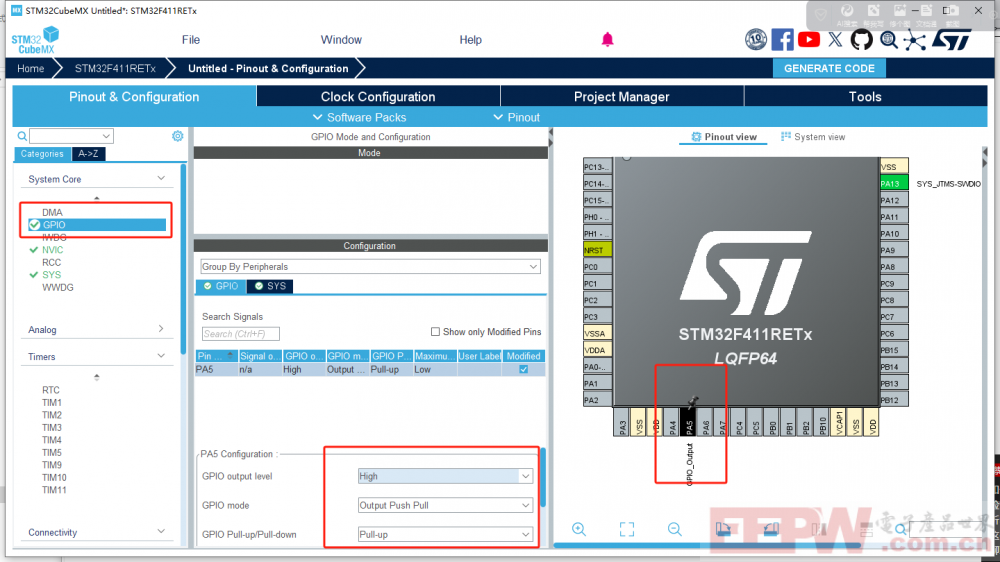Open the X (Twitter) icon link
1000x562 pixels.
coord(835,40)
